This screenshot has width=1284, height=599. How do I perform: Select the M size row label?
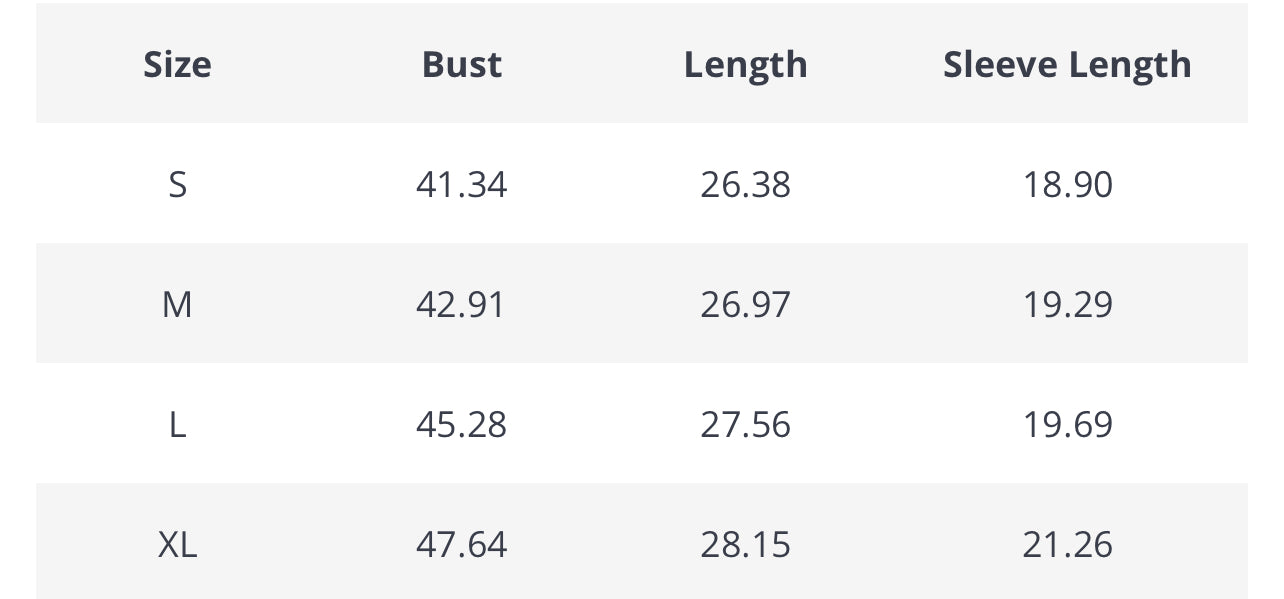pos(177,305)
